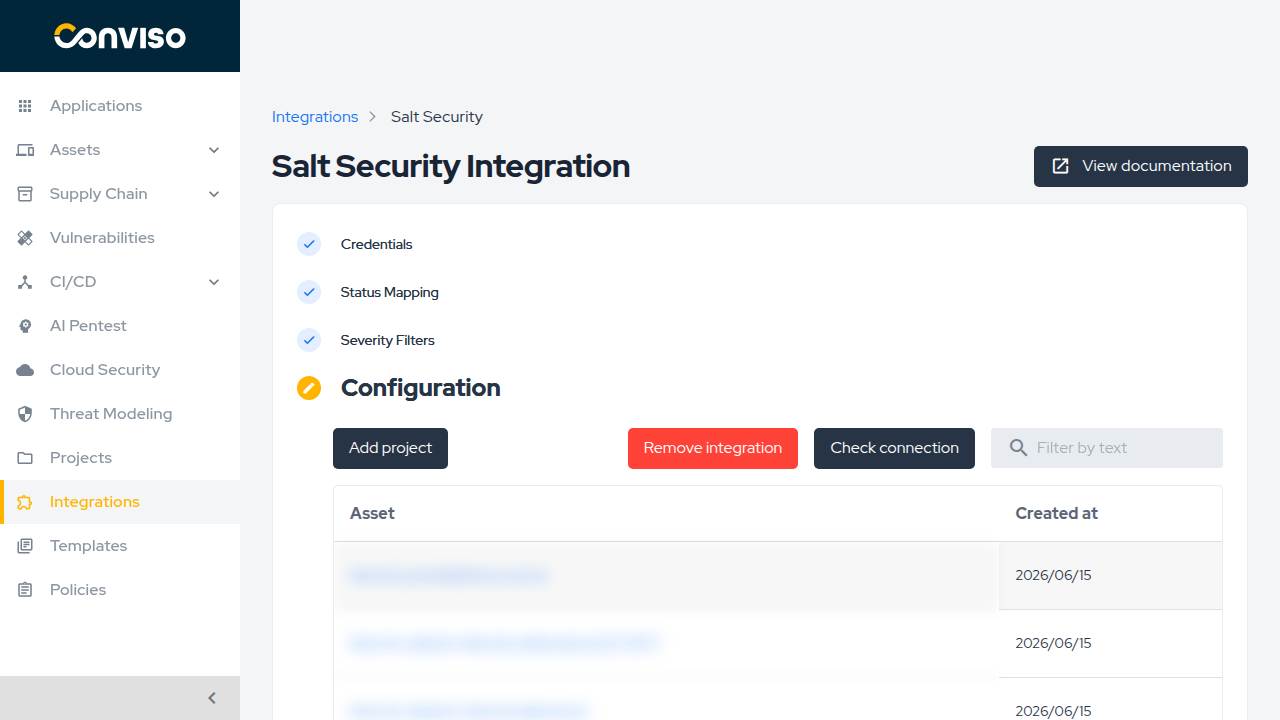Open Applications grid icon in sidebar
This screenshot has width=1280, height=720.
click(x=26, y=106)
